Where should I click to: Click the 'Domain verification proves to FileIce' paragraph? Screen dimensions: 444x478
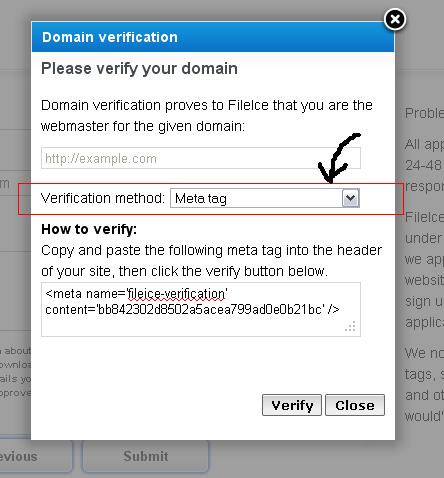(x=207, y=116)
